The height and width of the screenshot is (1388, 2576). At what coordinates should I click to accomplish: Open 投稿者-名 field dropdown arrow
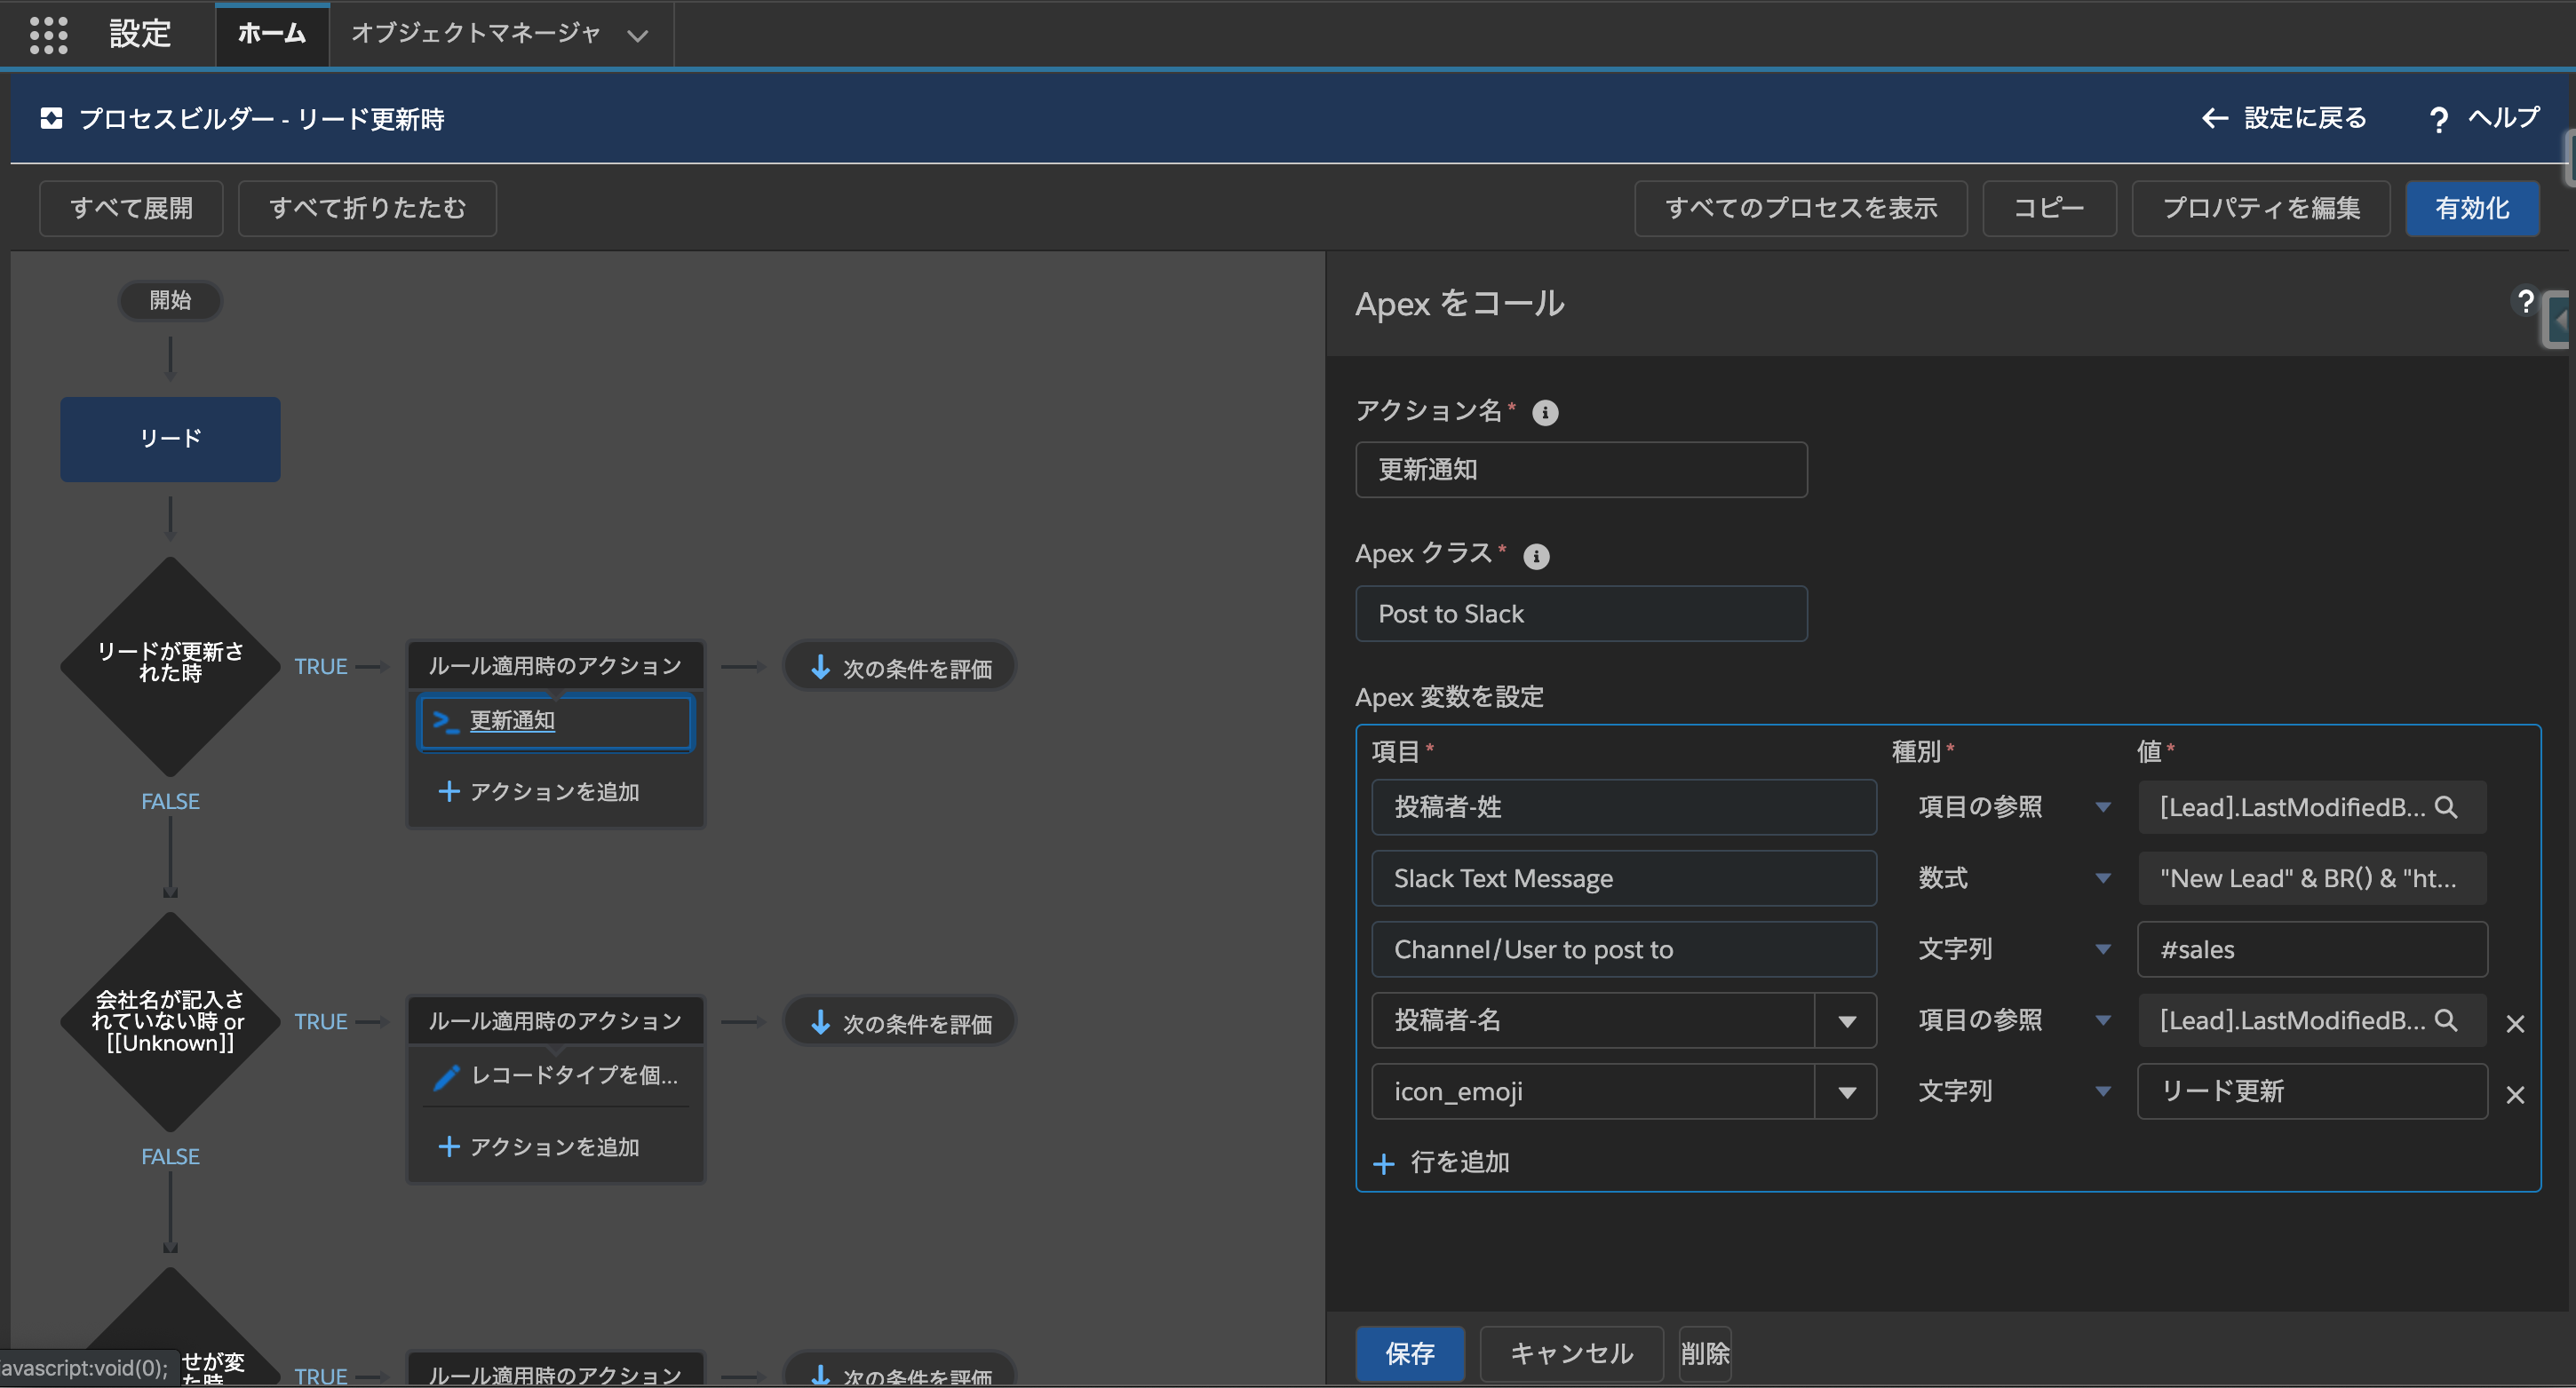click(x=1846, y=1021)
